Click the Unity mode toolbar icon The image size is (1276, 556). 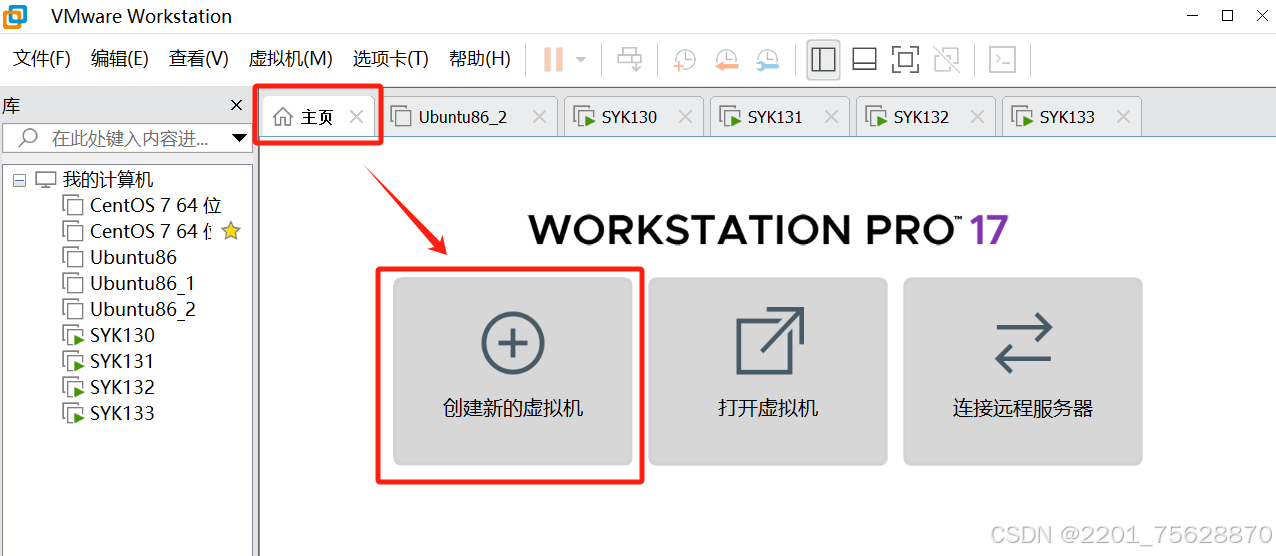(946, 60)
